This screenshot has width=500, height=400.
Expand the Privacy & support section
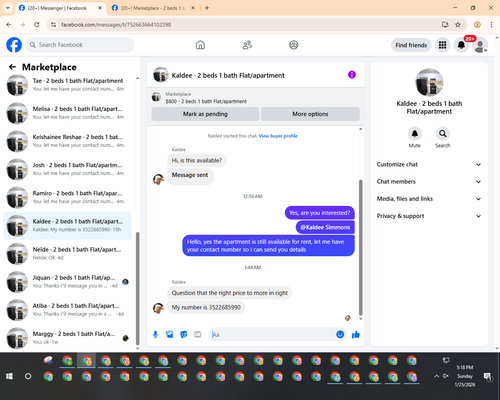pyautogui.click(x=429, y=216)
